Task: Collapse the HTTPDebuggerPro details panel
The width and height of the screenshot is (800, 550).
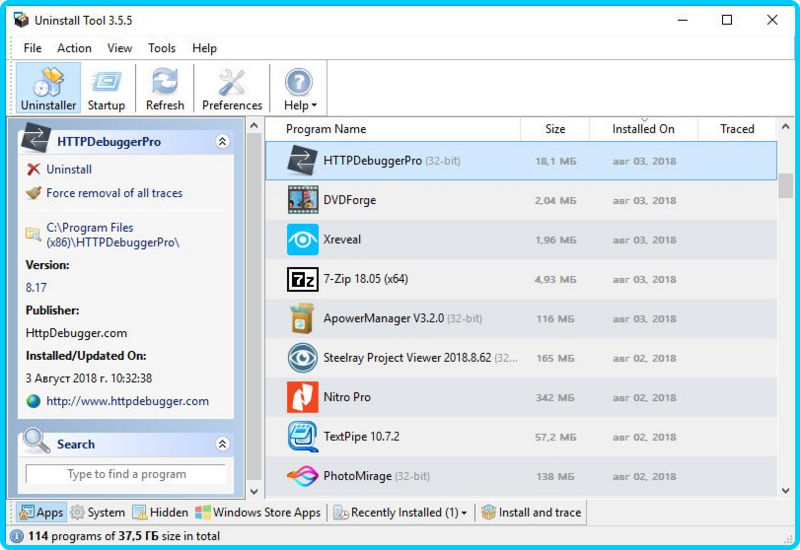Action: coord(222,141)
